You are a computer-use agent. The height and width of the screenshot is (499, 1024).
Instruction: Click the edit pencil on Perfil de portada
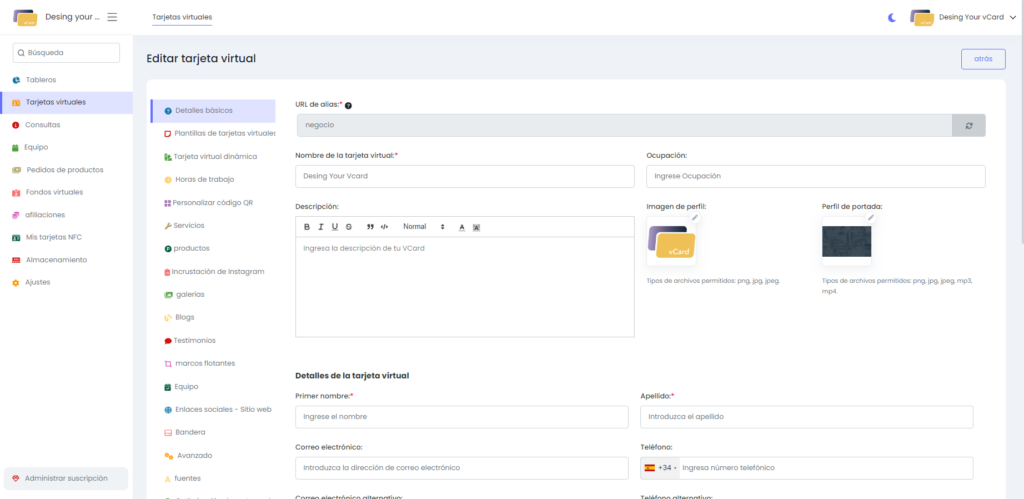871,217
